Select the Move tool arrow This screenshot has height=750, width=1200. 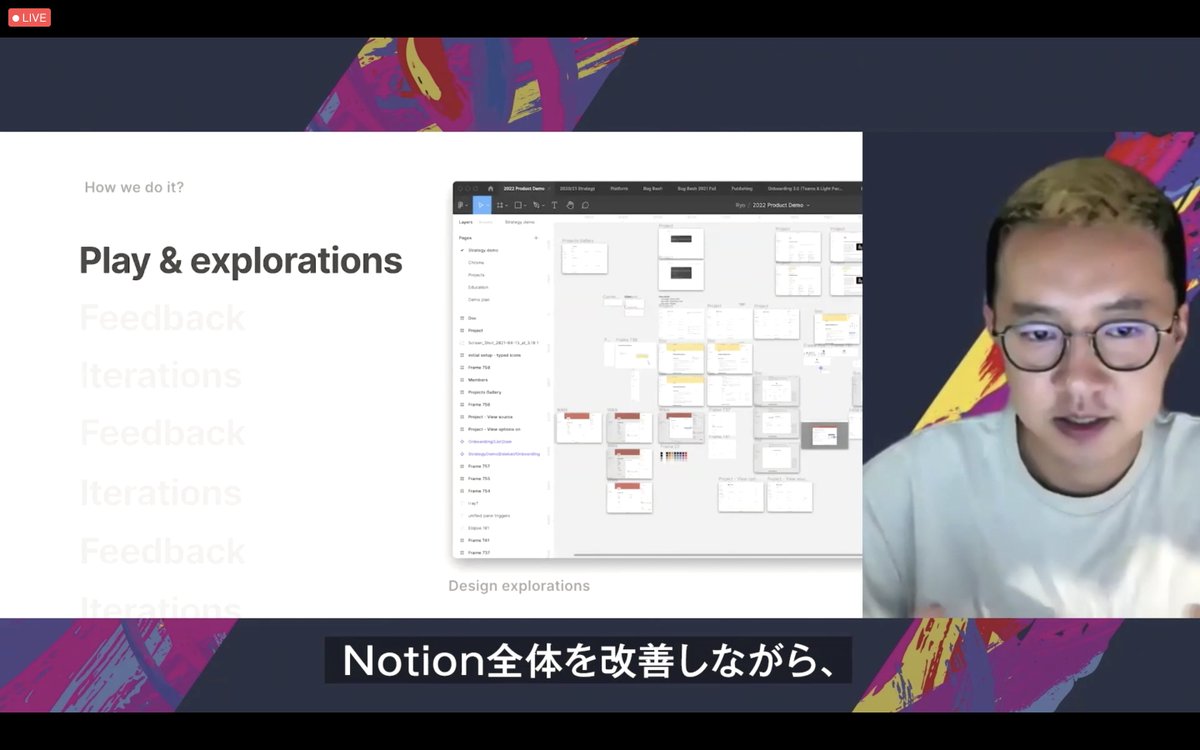click(x=480, y=205)
